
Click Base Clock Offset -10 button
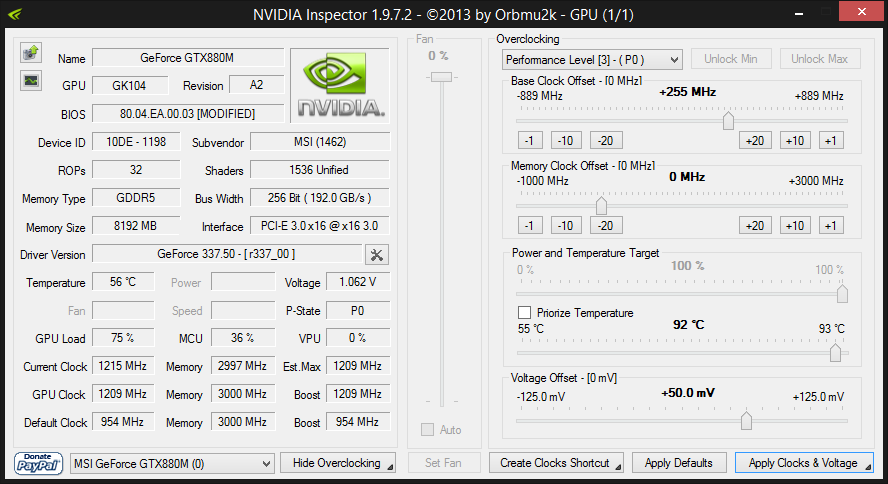click(565, 140)
